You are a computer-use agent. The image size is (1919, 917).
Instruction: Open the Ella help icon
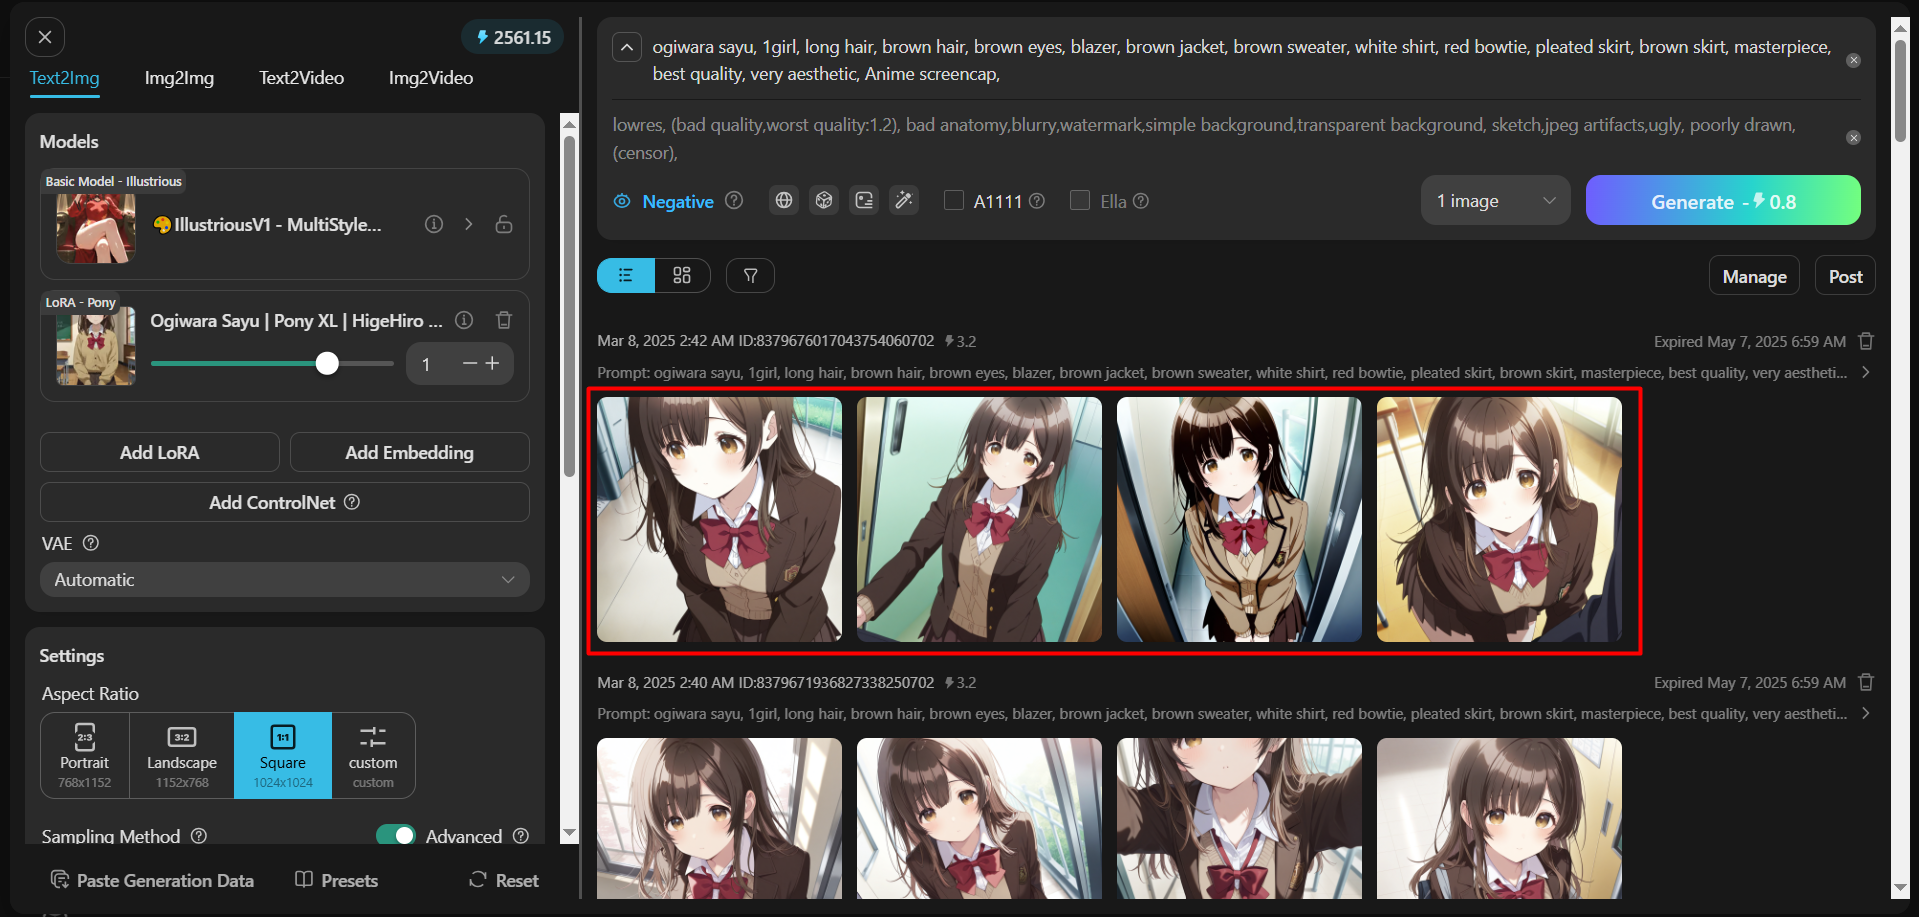(x=1141, y=200)
